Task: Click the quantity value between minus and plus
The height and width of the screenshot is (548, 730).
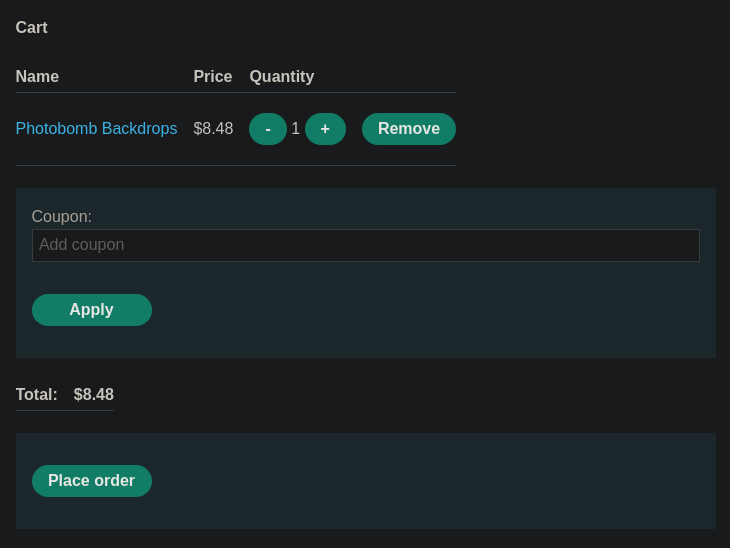Action: point(296,129)
